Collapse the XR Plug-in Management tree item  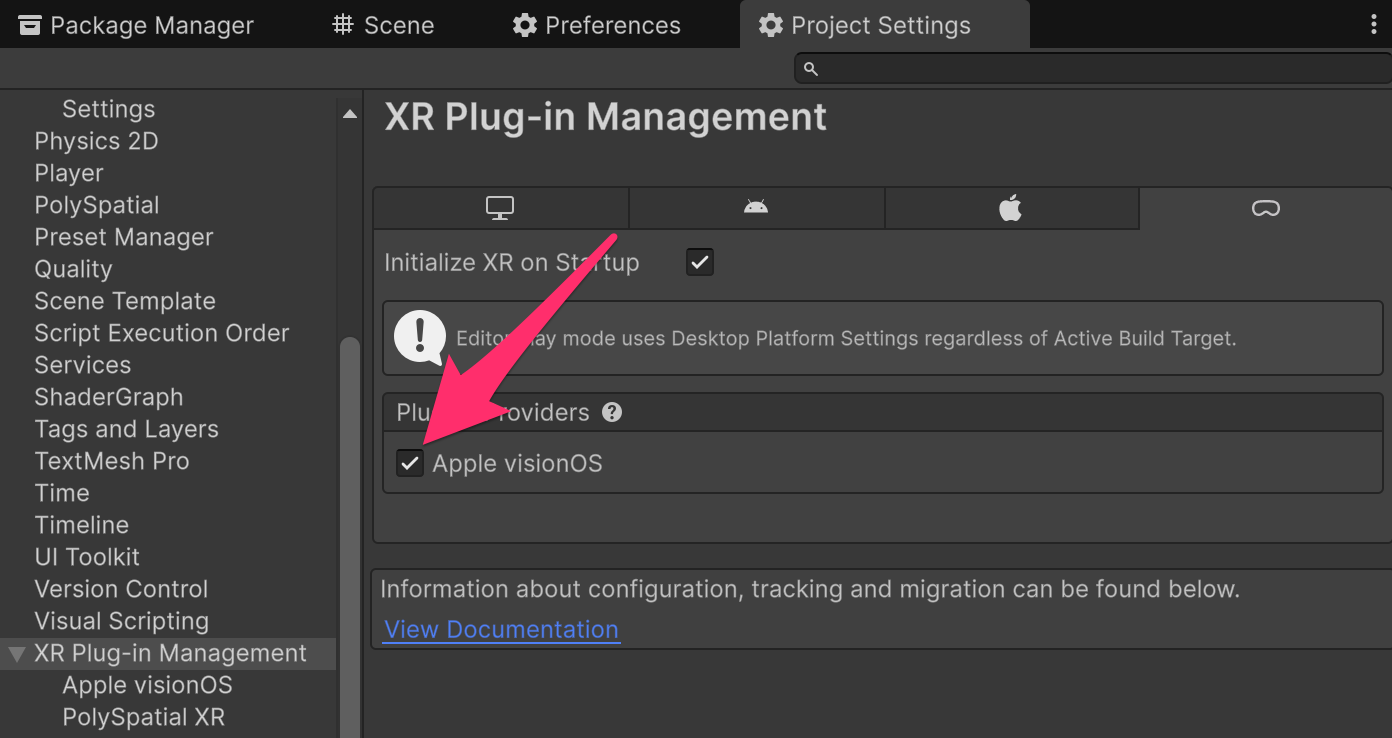pos(16,654)
